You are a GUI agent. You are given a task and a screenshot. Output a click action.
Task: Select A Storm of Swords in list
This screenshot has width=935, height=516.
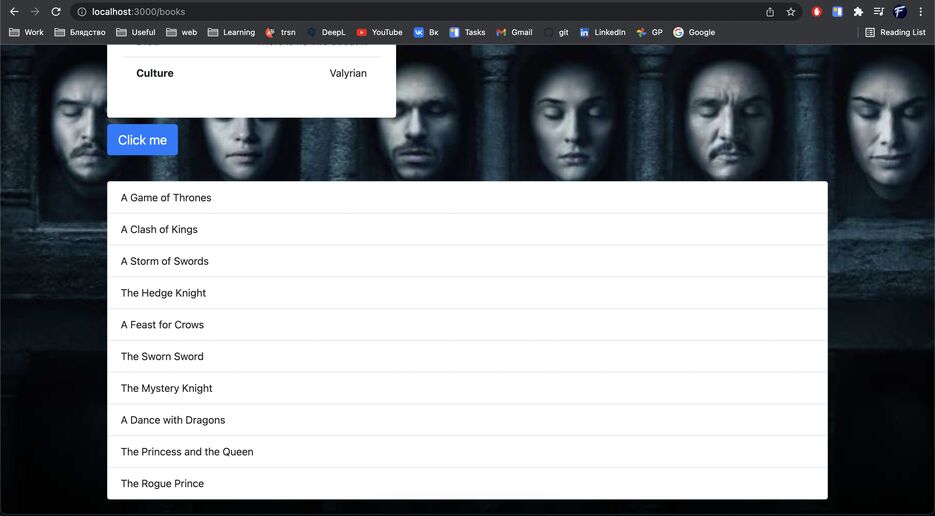coord(468,261)
